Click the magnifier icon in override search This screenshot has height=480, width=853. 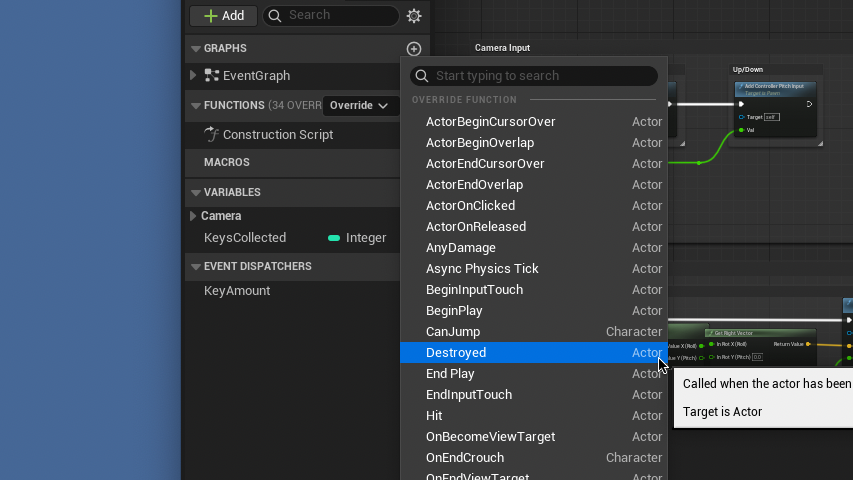tap(422, 76)
